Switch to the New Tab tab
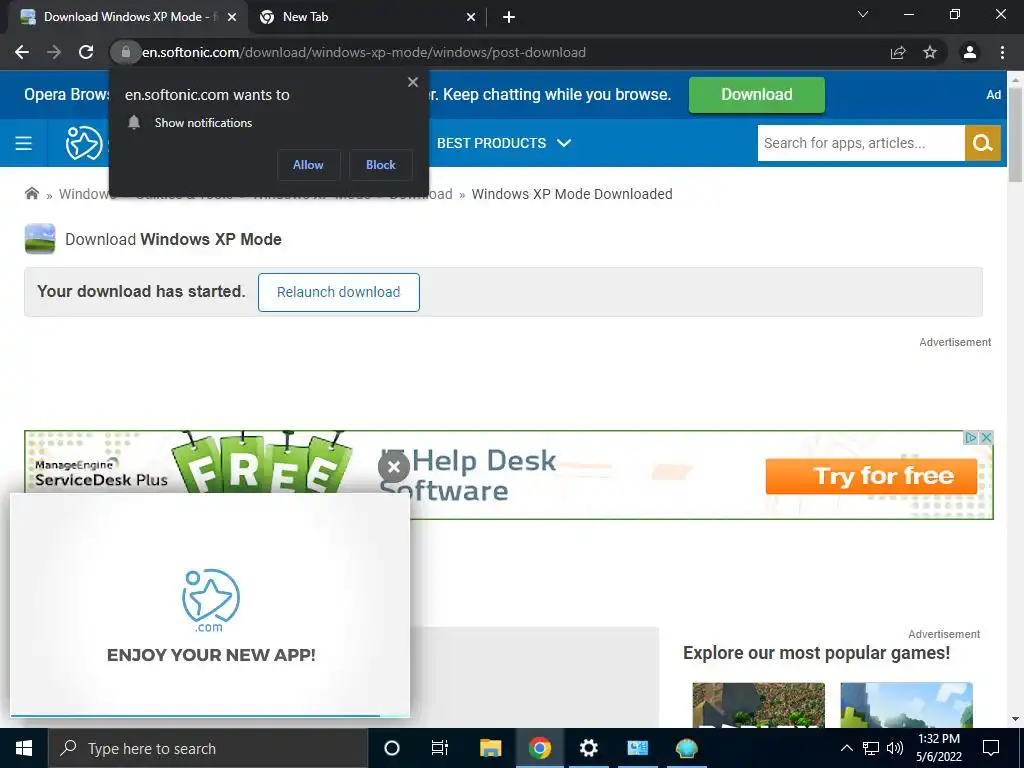Image resolution: width=1024 pixels, height=768 pixels. pyautogui.click(x=366, y=17)
